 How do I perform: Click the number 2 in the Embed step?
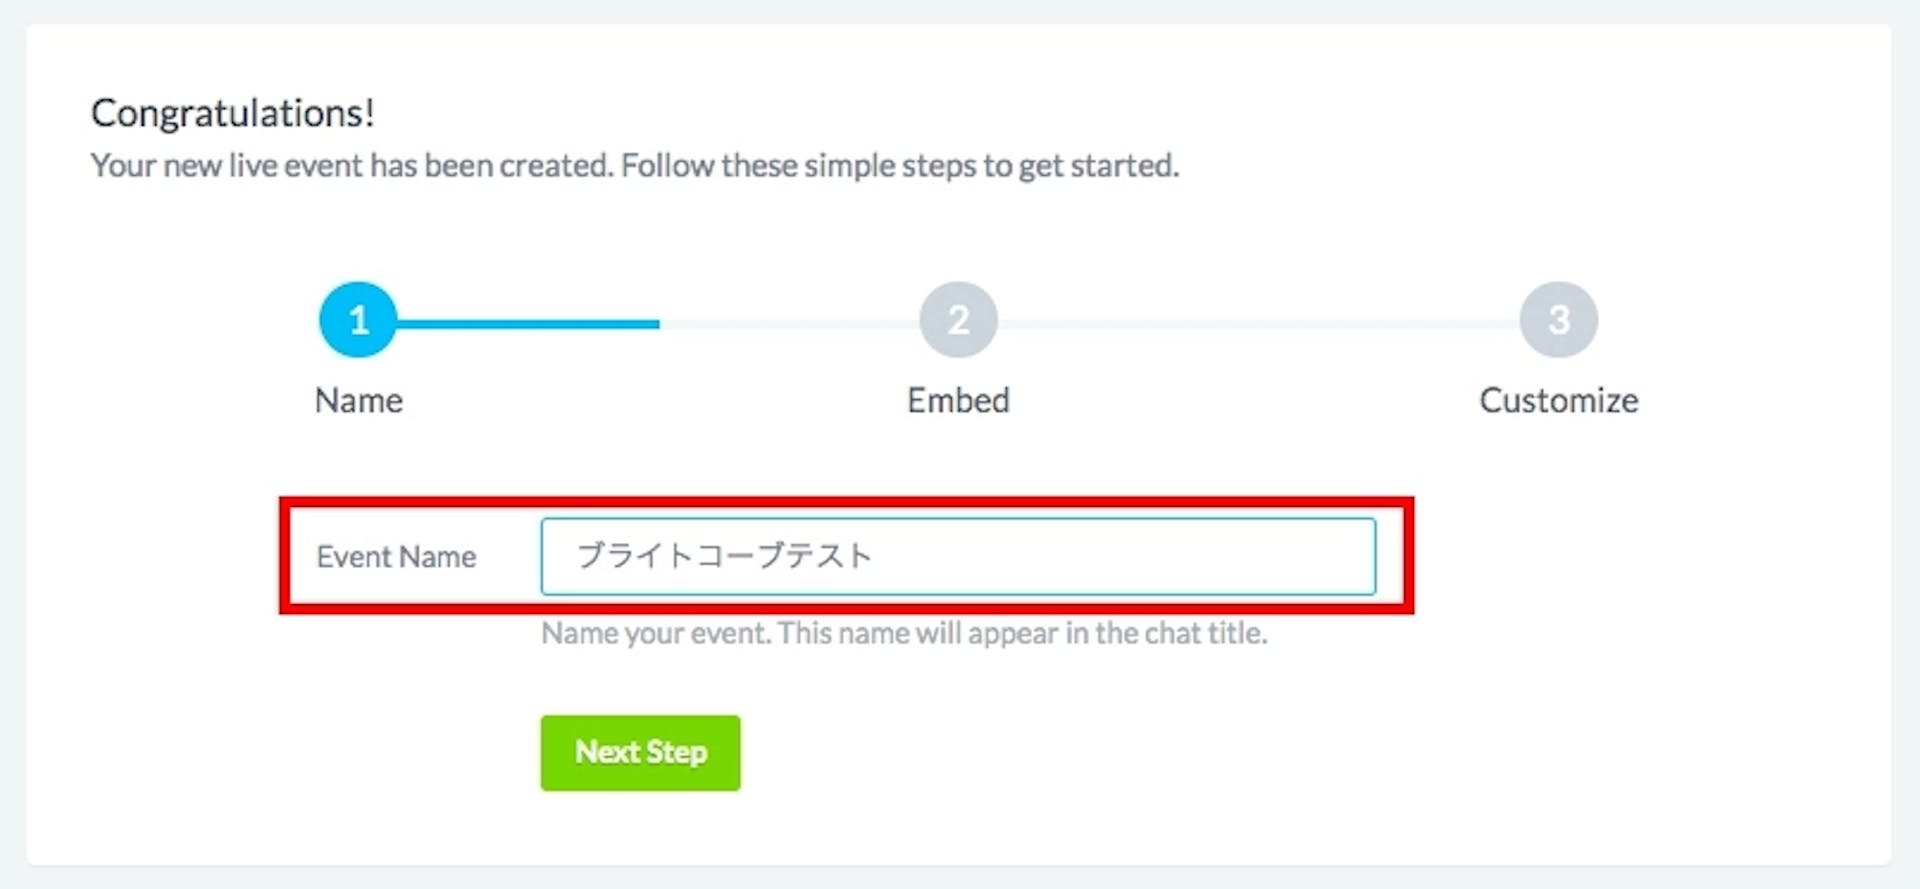point(958,320)
